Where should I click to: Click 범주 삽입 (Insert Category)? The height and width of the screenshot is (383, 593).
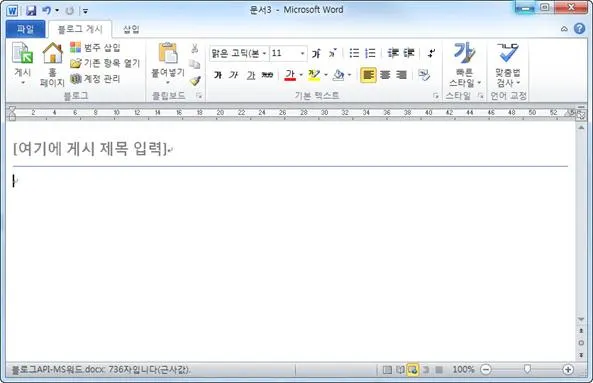click(x=95, y=47)
